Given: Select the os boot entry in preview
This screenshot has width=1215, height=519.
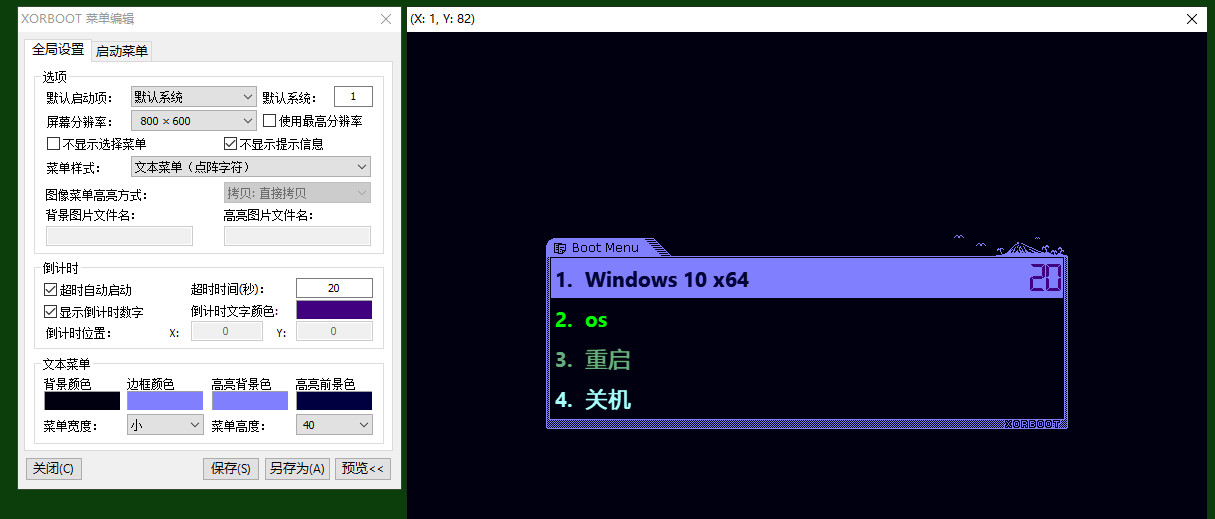Looking at the screenshot, I should click(807, 320).
